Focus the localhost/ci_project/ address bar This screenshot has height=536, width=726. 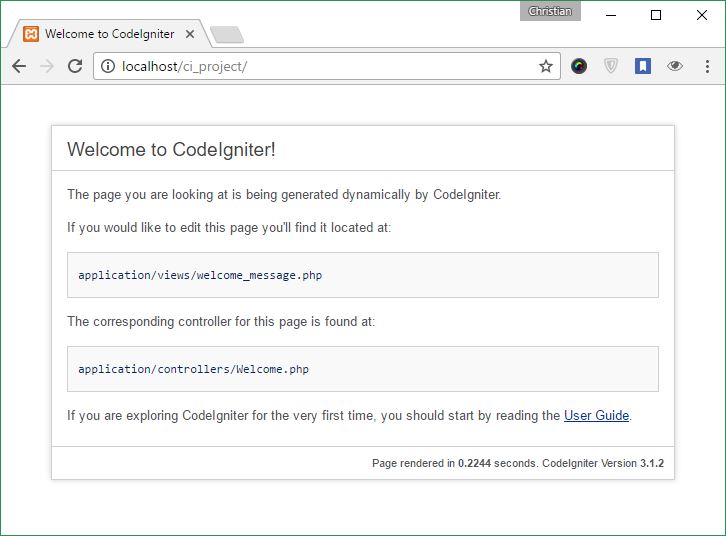(x=327, y=66)
